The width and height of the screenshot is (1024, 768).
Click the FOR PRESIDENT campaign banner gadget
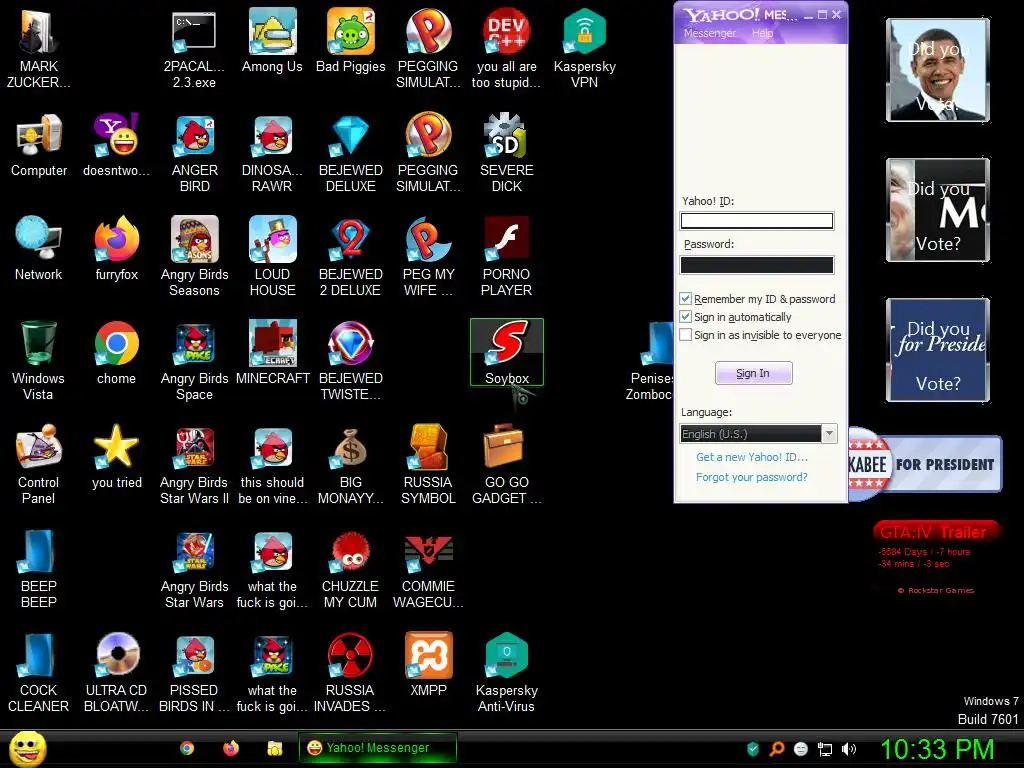click(925, 464)
